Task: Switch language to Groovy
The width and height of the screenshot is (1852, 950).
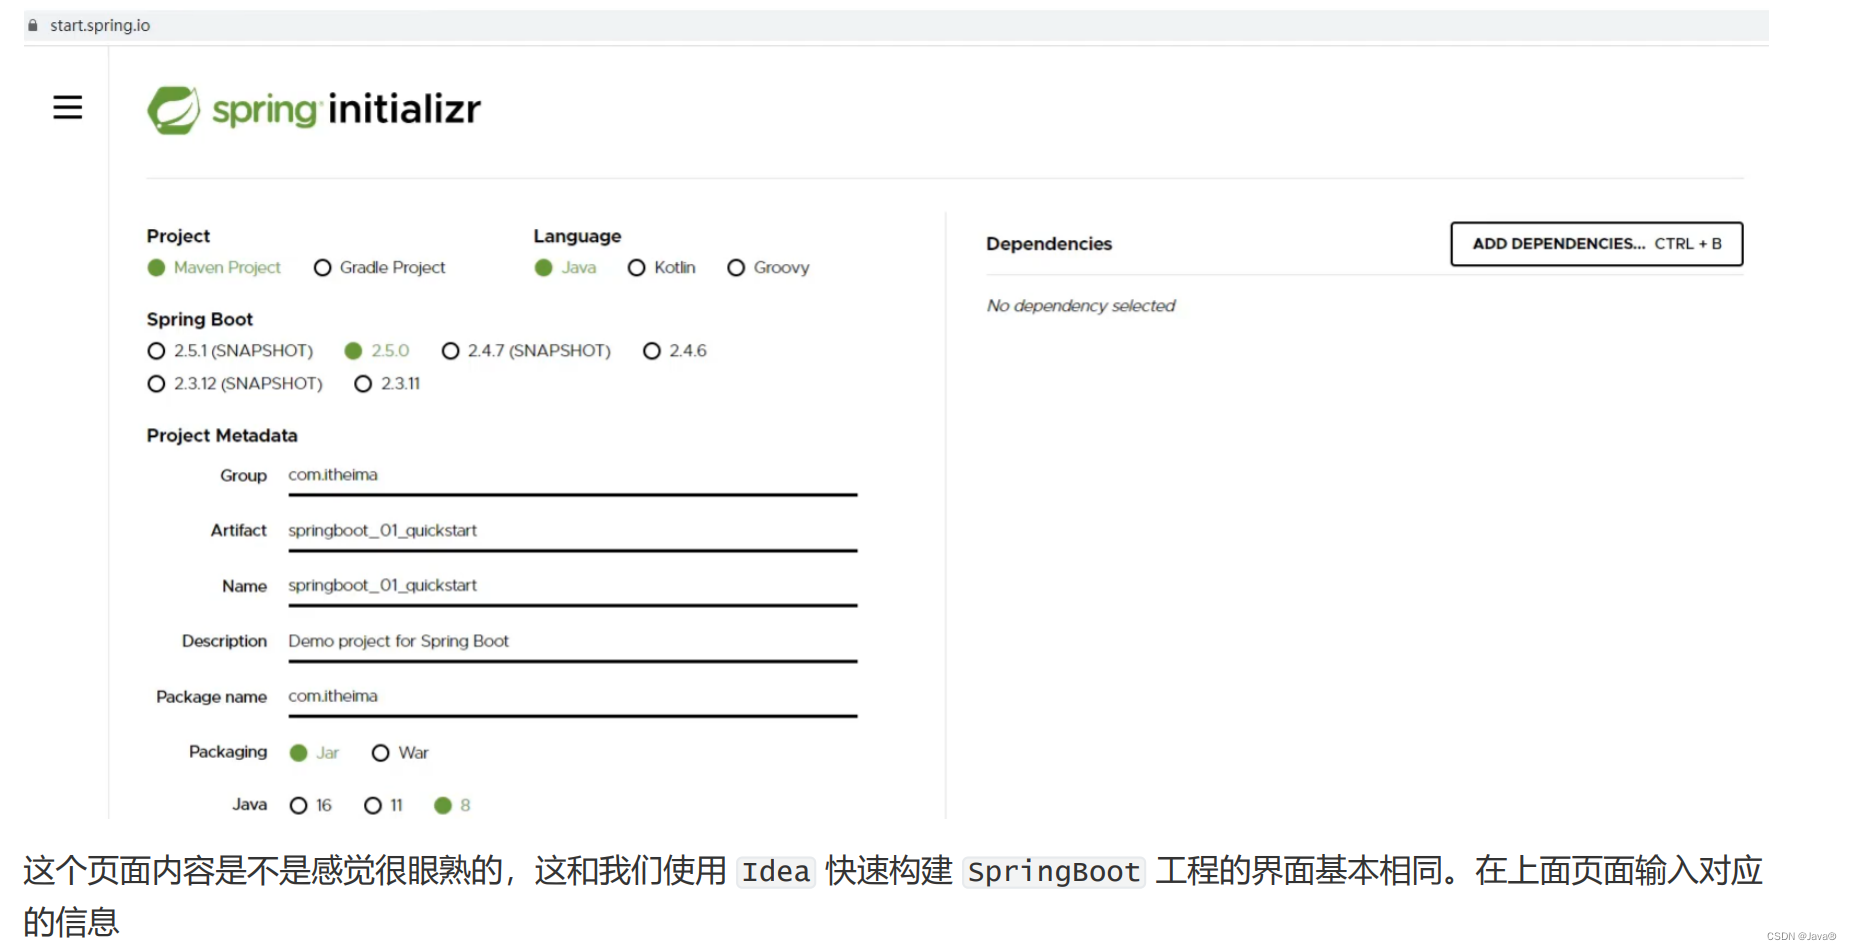Action: point(736,267)
